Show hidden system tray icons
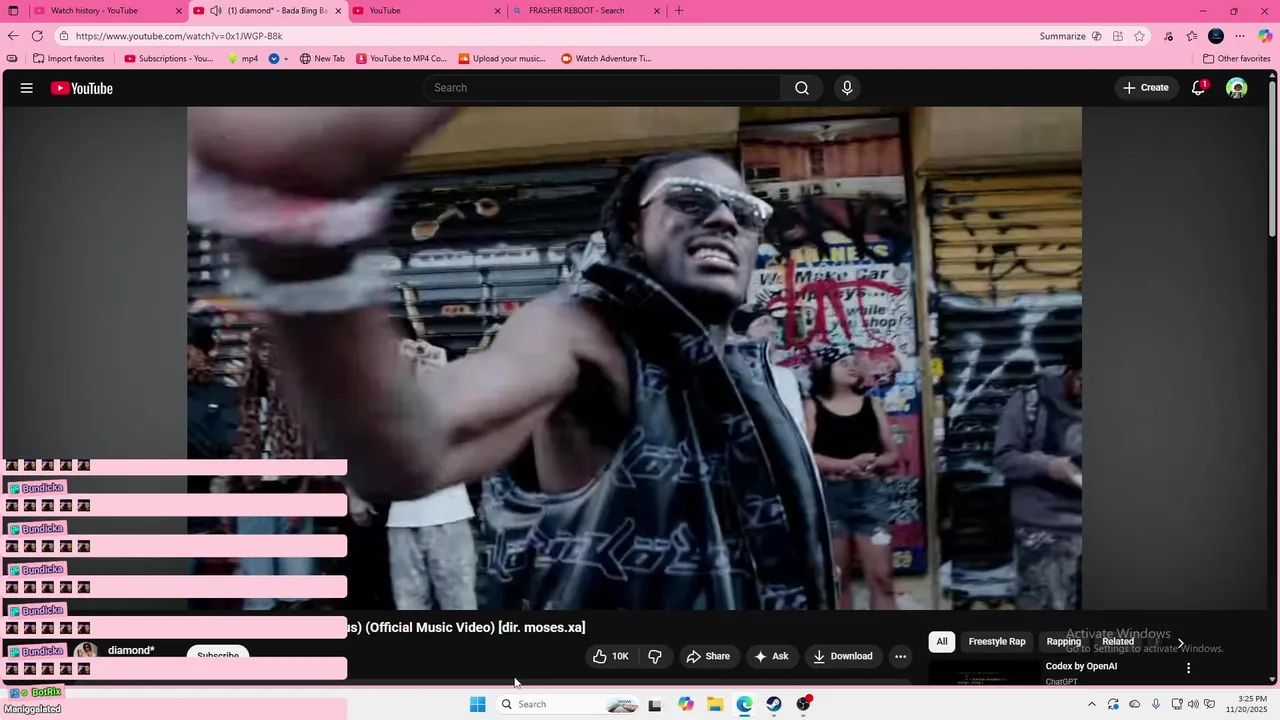The image size is (1280, 720). point(1091,704)
